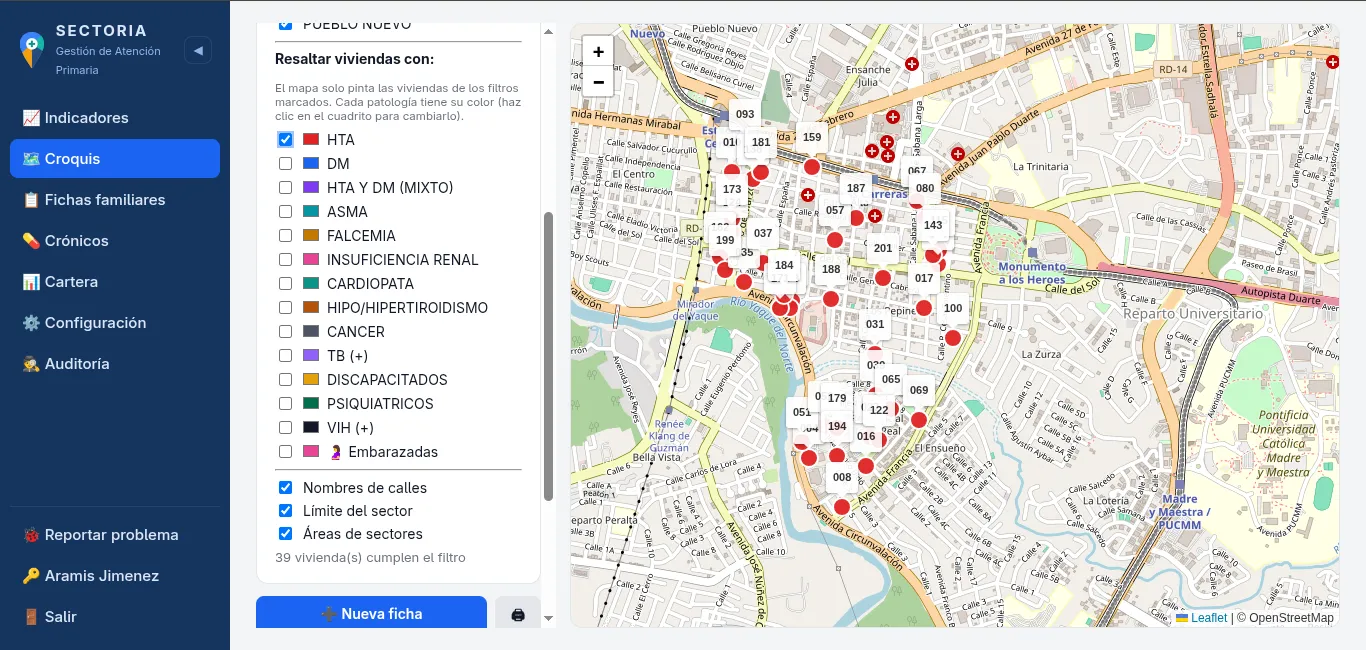The image size is (1366, 650).
Task: Zoom in on the map
Action: click(x=598, y=52)
